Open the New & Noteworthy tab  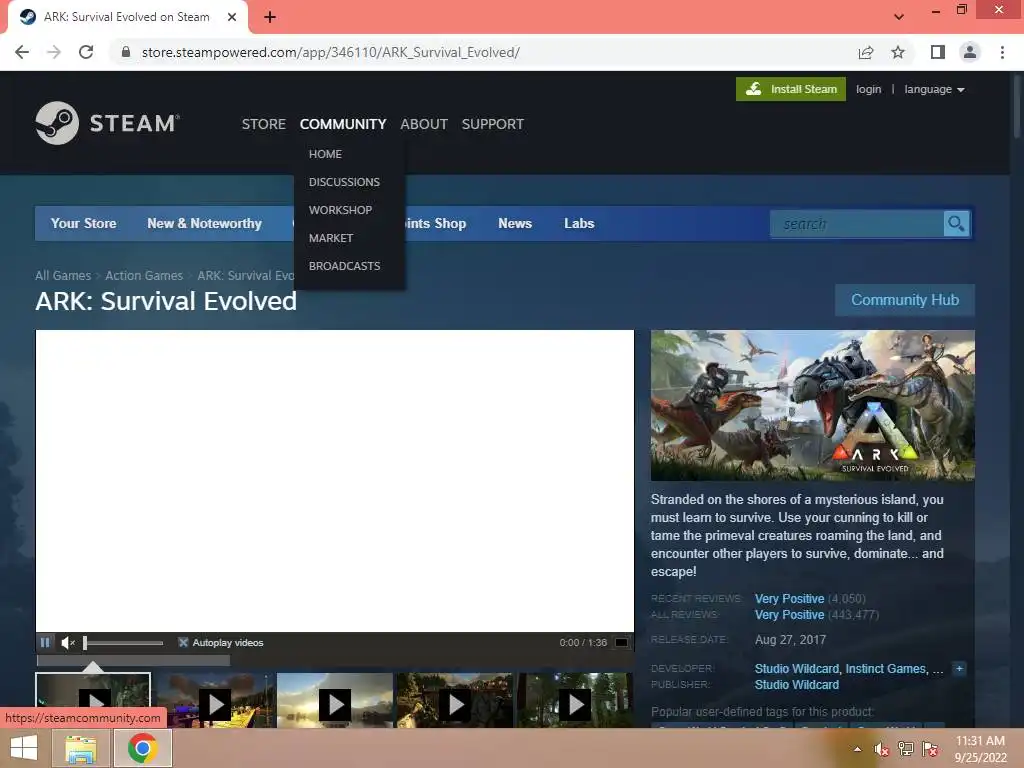coord(204,223)
